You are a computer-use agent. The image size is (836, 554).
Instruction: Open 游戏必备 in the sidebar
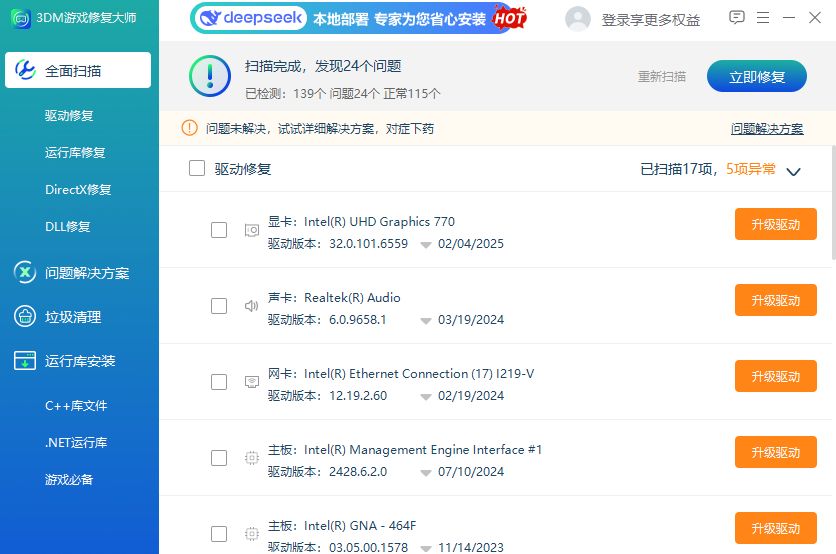[x=69, y=479]
